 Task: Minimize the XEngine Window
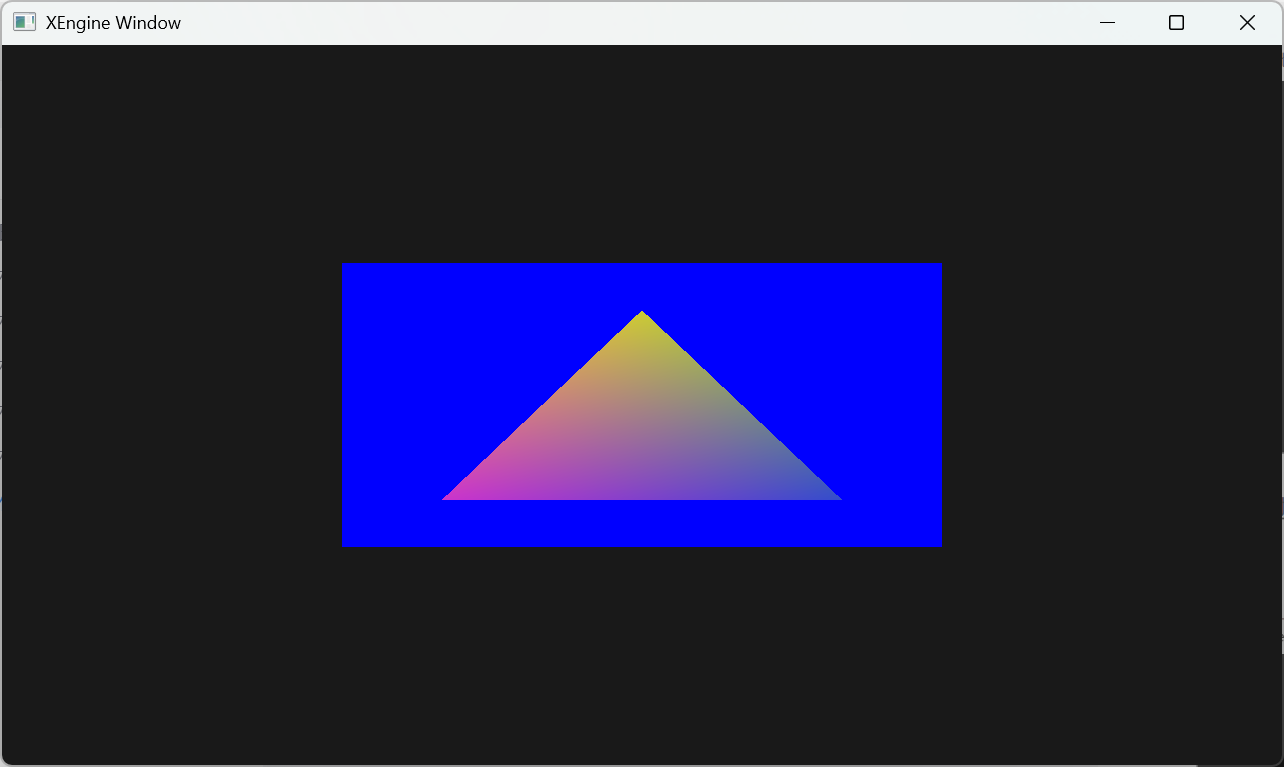click(1107, 22)
